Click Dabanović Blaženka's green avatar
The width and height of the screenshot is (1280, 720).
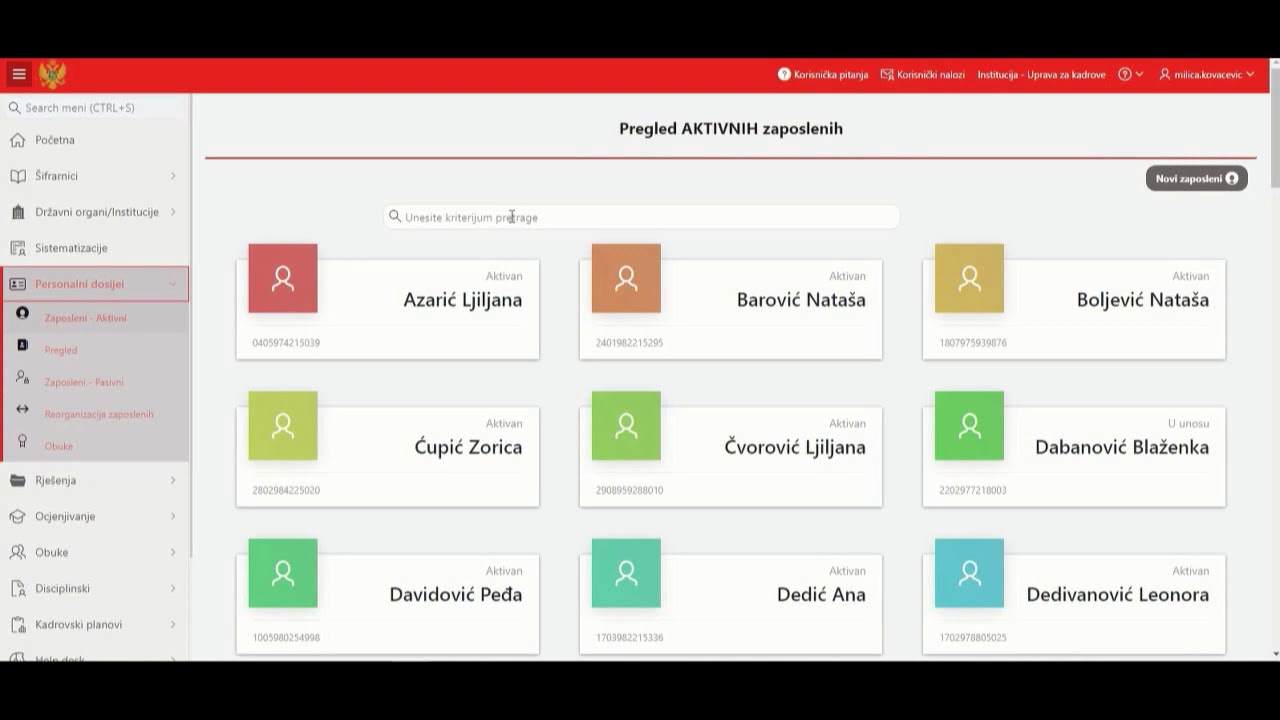pyautogui.click(x=969, y=426)
